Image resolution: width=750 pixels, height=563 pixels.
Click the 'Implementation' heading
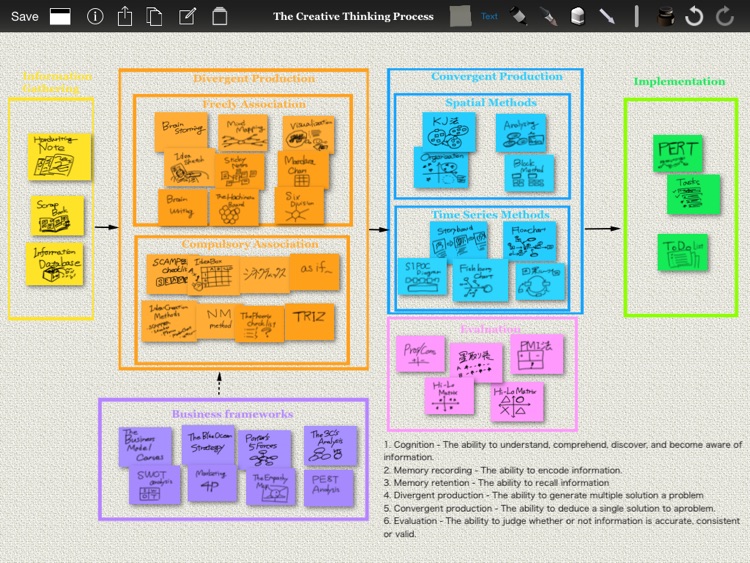pos(679,82)
